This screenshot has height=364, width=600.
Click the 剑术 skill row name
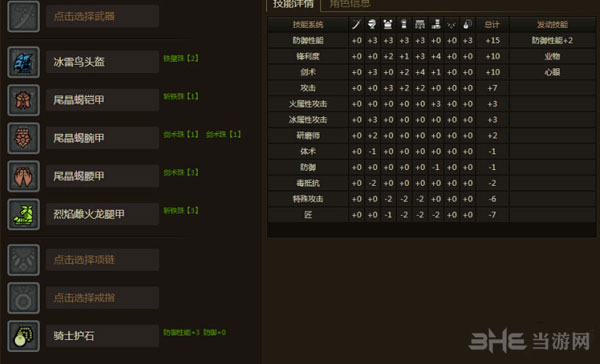point(308,72)
